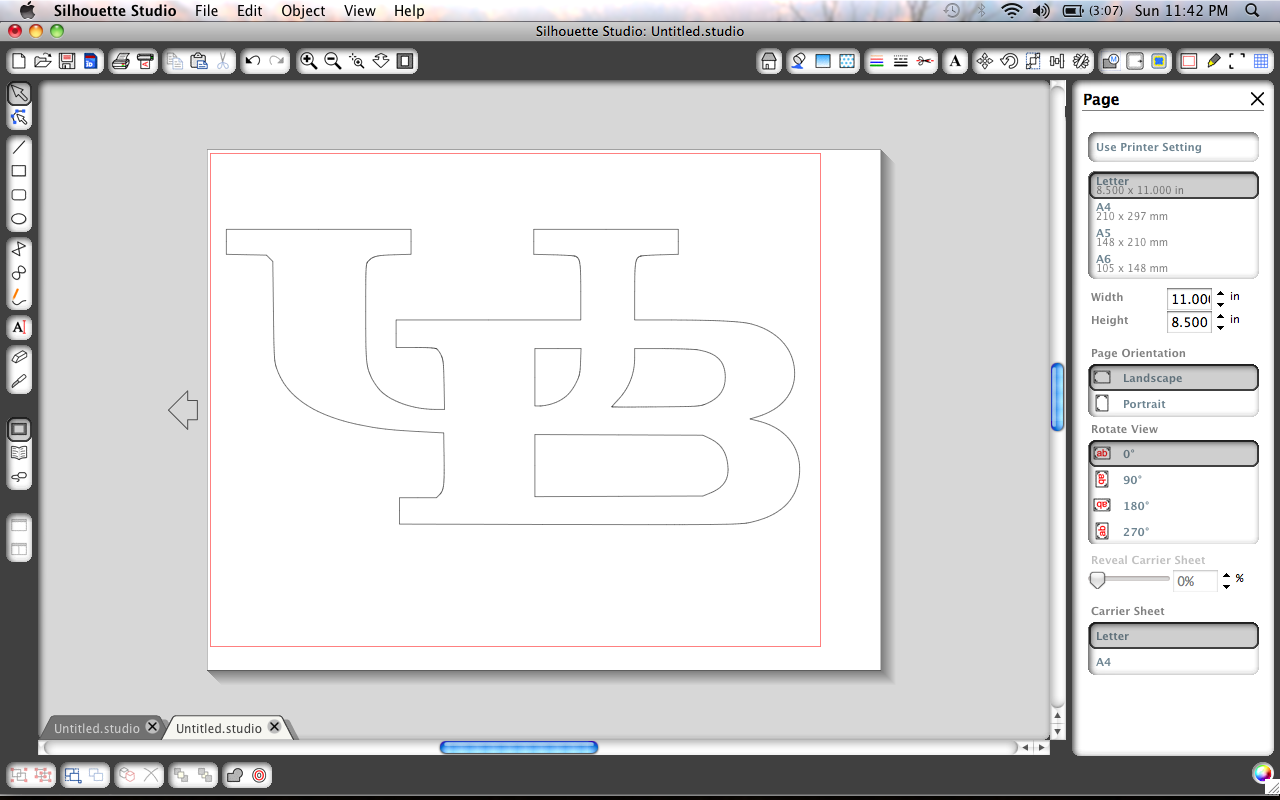The image size is (1280, 800).
Task: Open the Grid settings icon
Action: coord(1261,61)
